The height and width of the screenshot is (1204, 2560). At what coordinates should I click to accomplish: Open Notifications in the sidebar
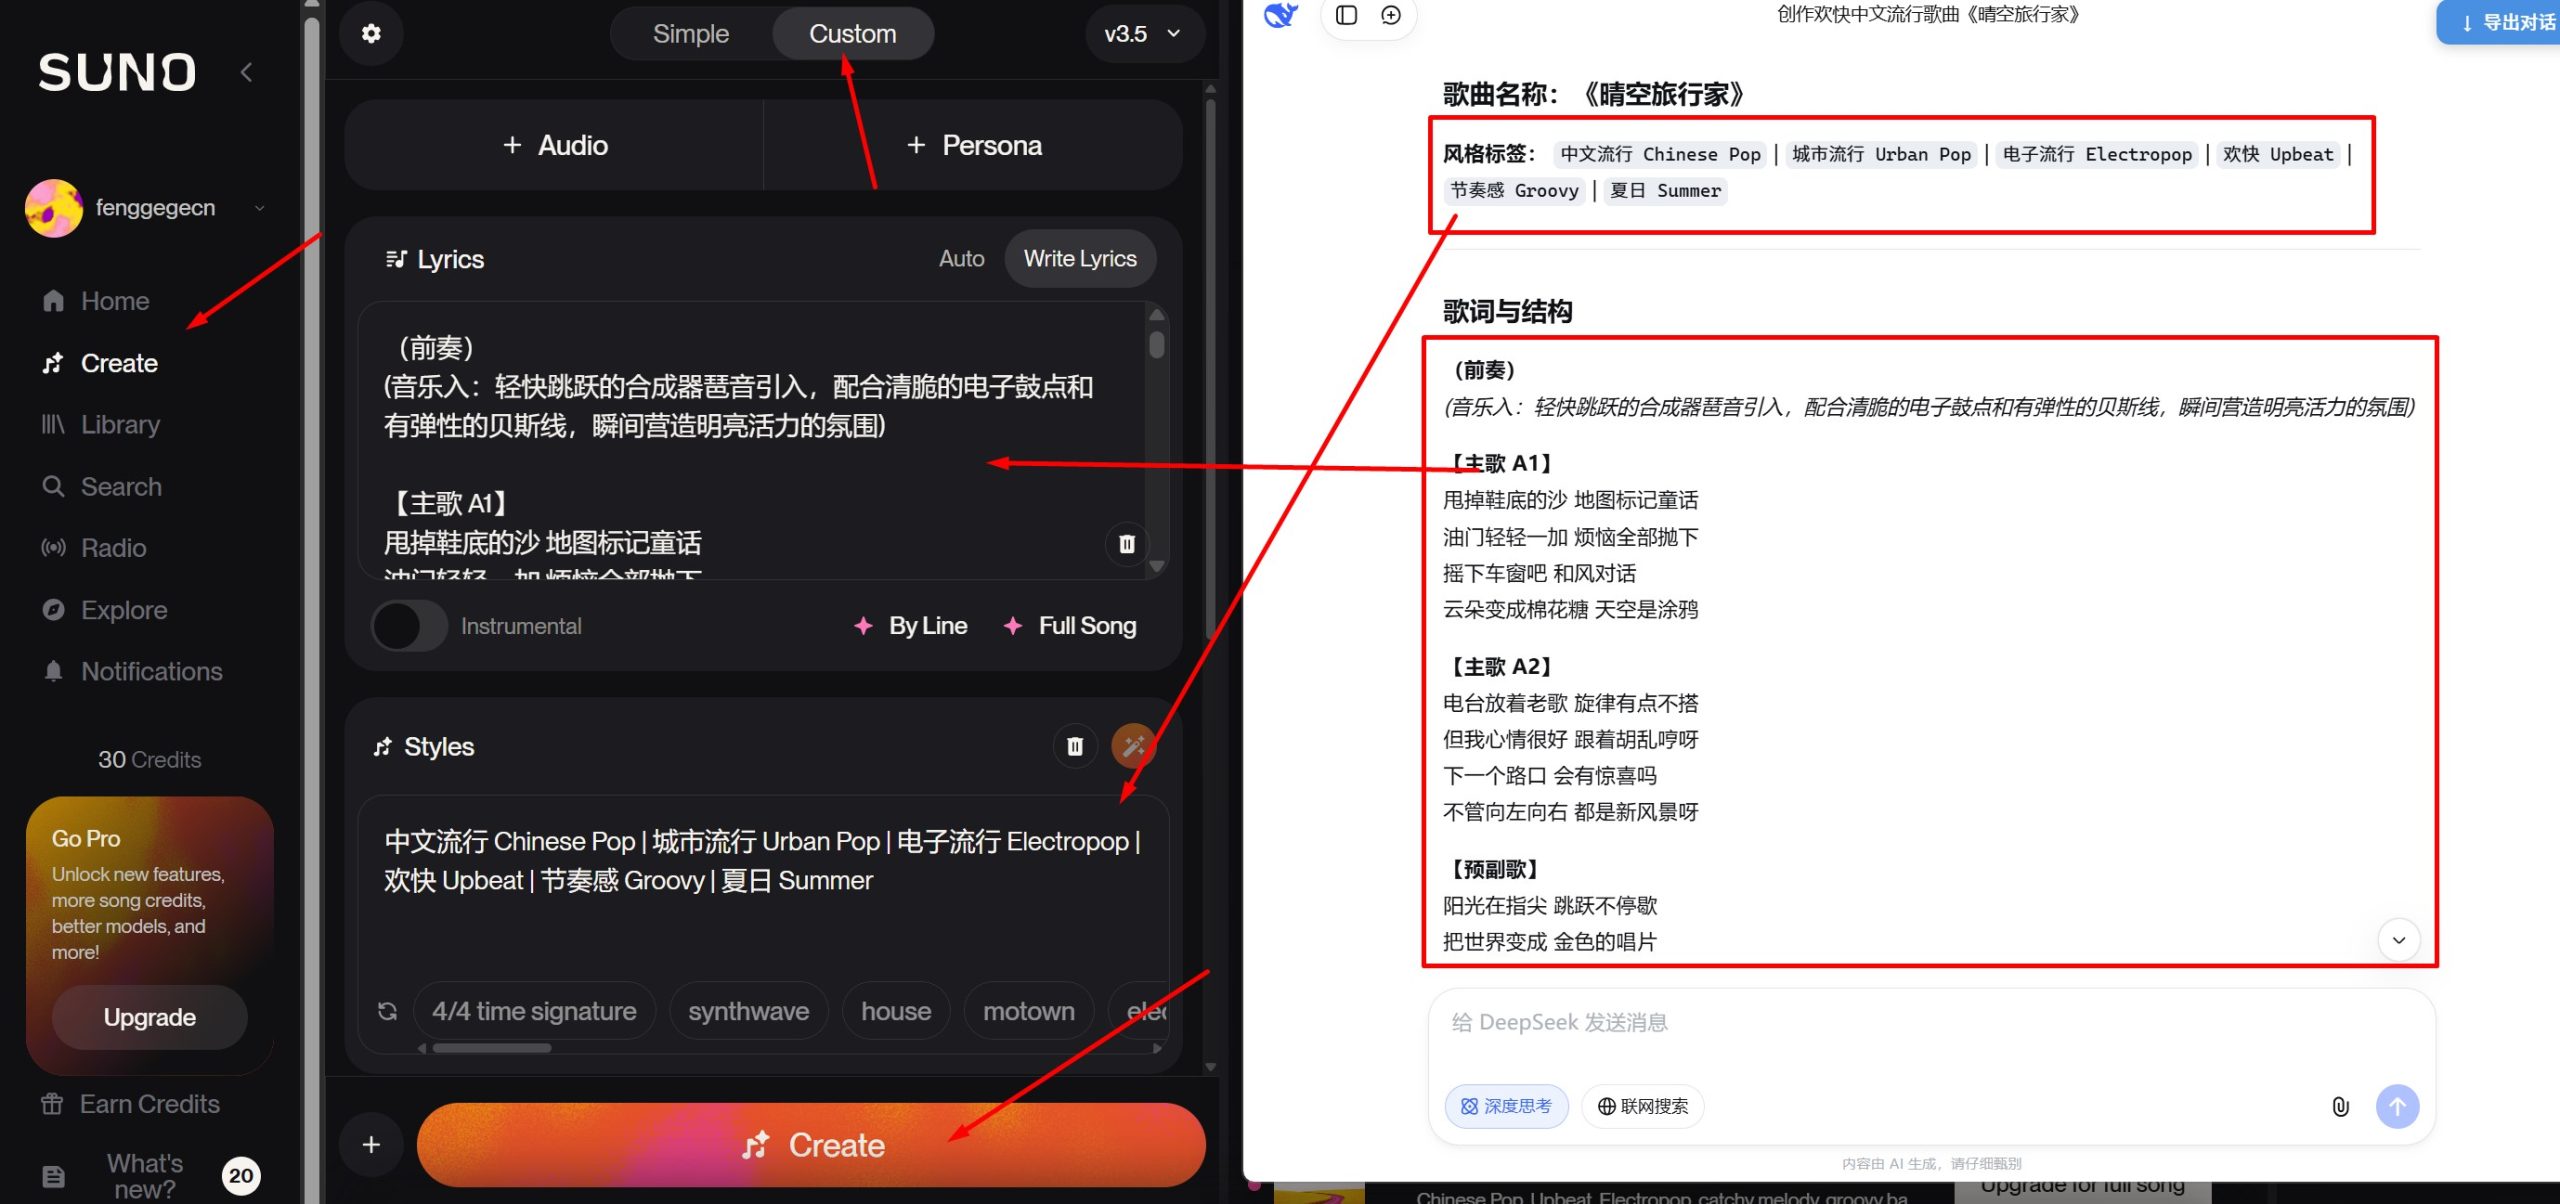click(x=132, y=671)
